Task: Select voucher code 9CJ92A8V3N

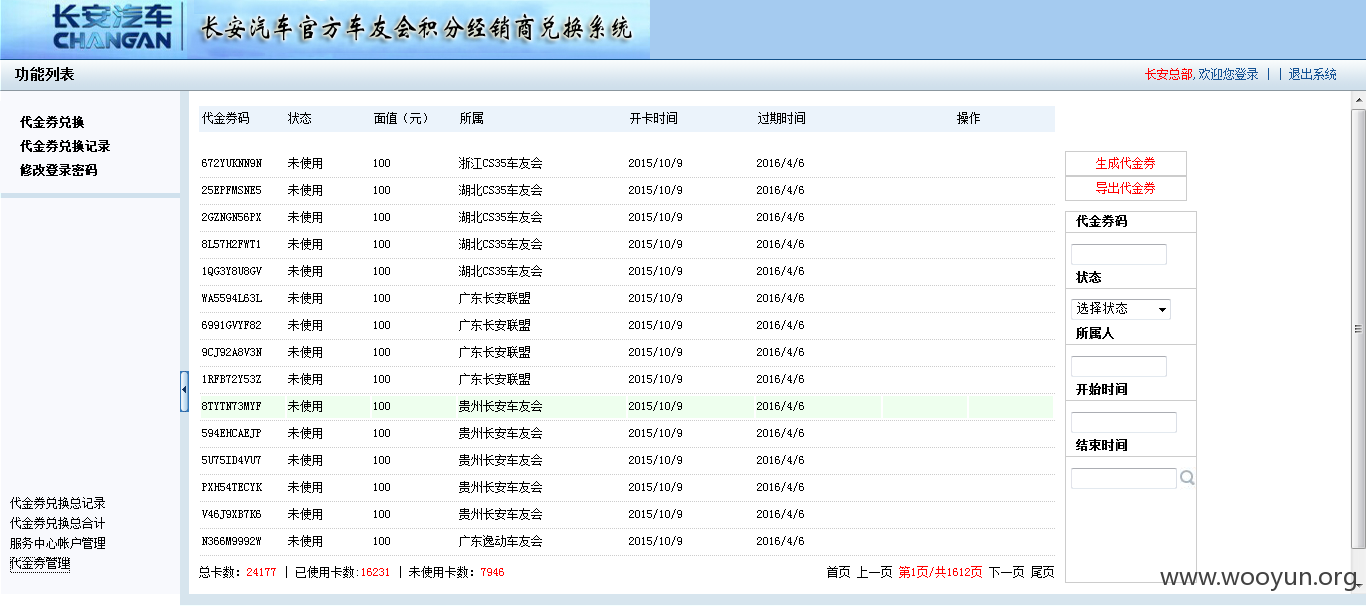Action: point(231,352)
